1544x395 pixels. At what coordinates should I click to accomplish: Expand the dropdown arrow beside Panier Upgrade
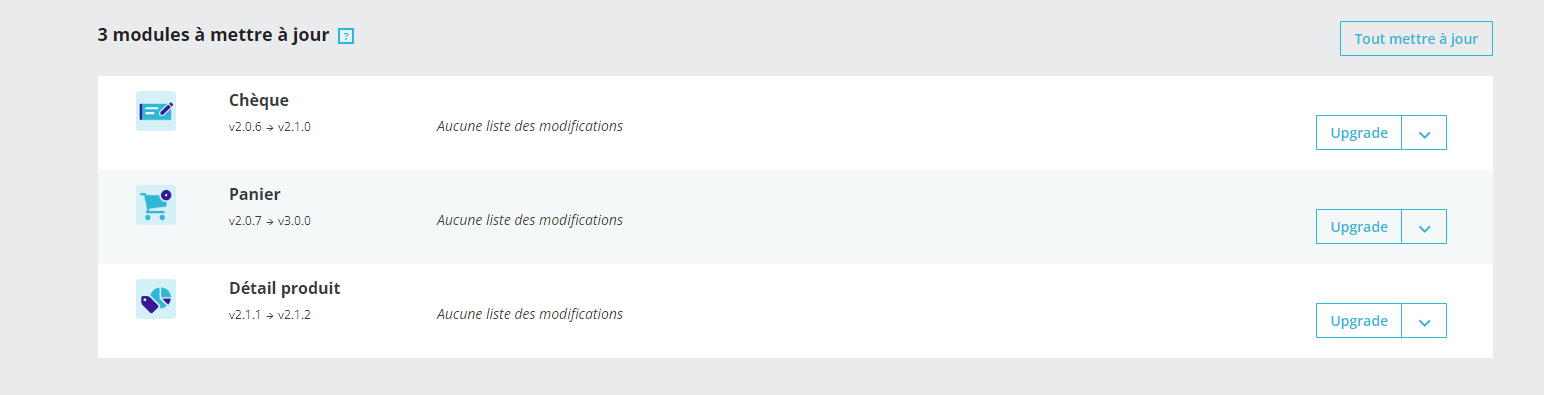click(1424, 227)
